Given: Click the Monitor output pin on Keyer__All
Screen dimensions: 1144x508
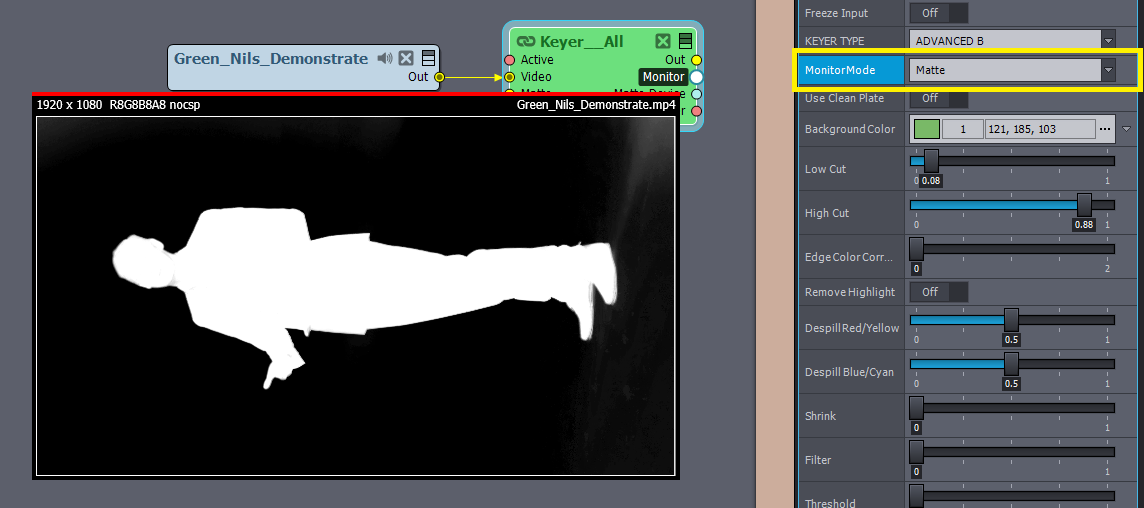Looking at the screenshot, I should 697,77.
